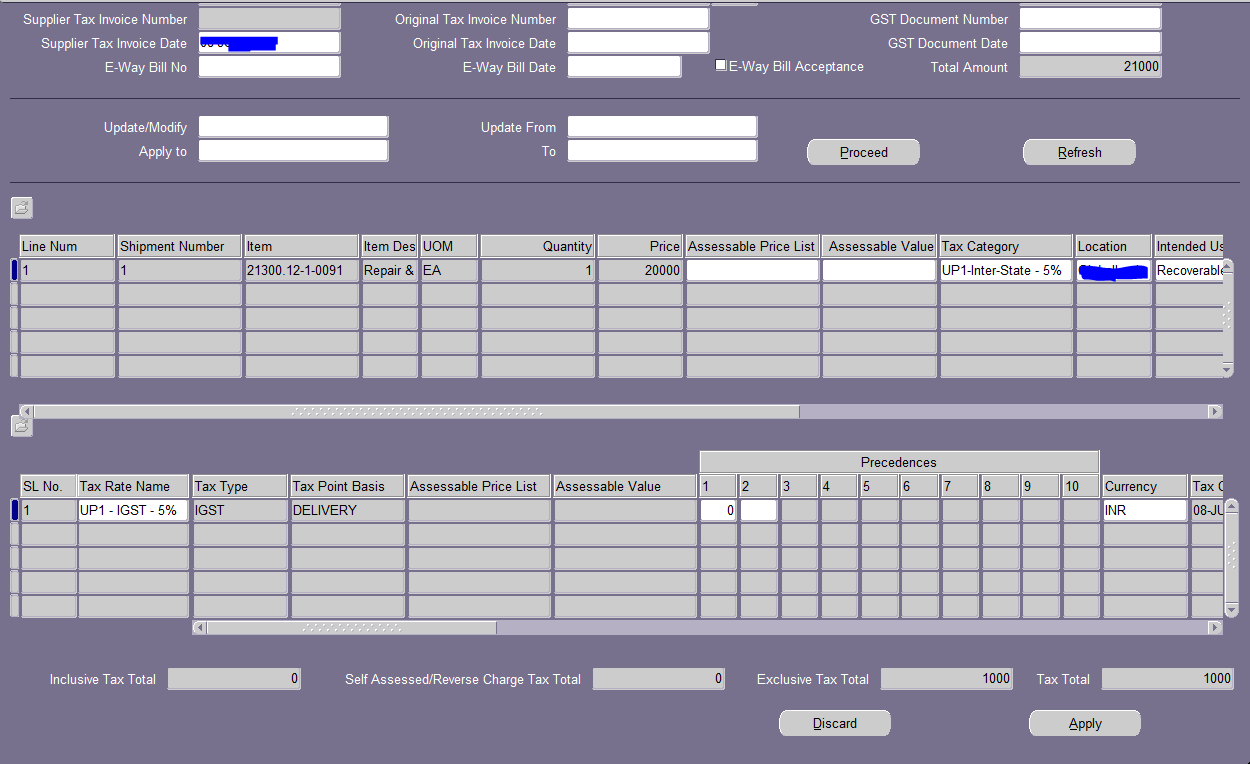Click down arrow on tax lines vertical scrollbar
This screenshot has width=1250, height=764.
coord(1231,608)
